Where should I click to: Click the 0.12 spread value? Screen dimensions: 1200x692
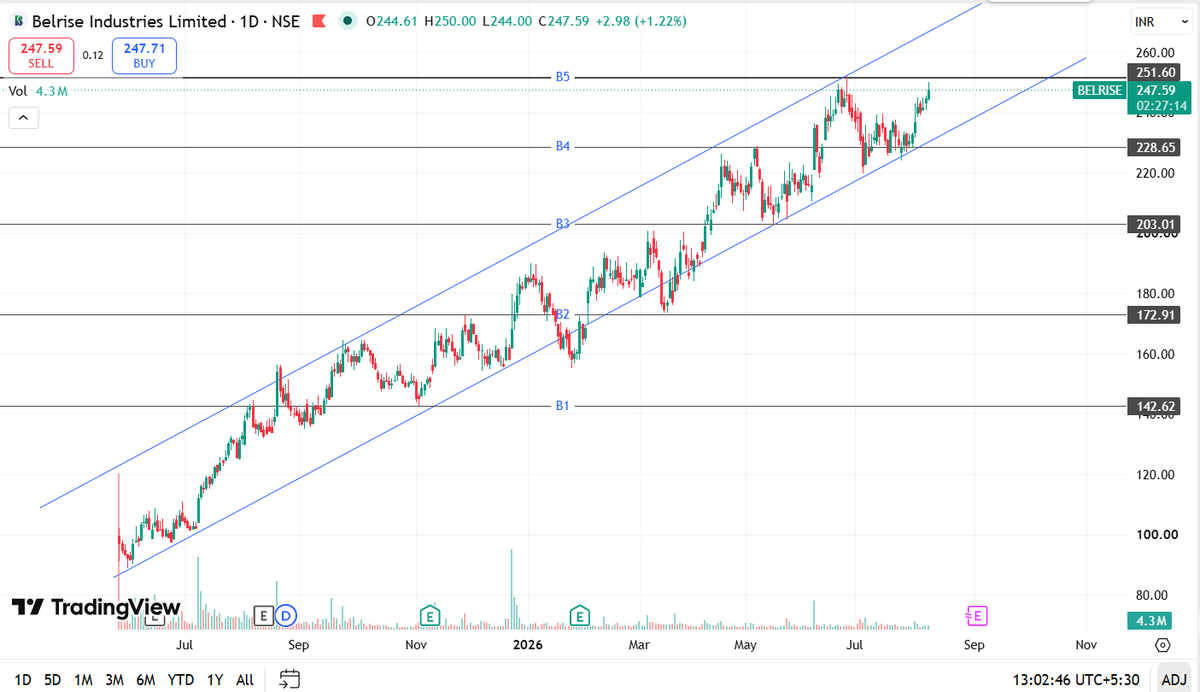click(x=93, y=55)
